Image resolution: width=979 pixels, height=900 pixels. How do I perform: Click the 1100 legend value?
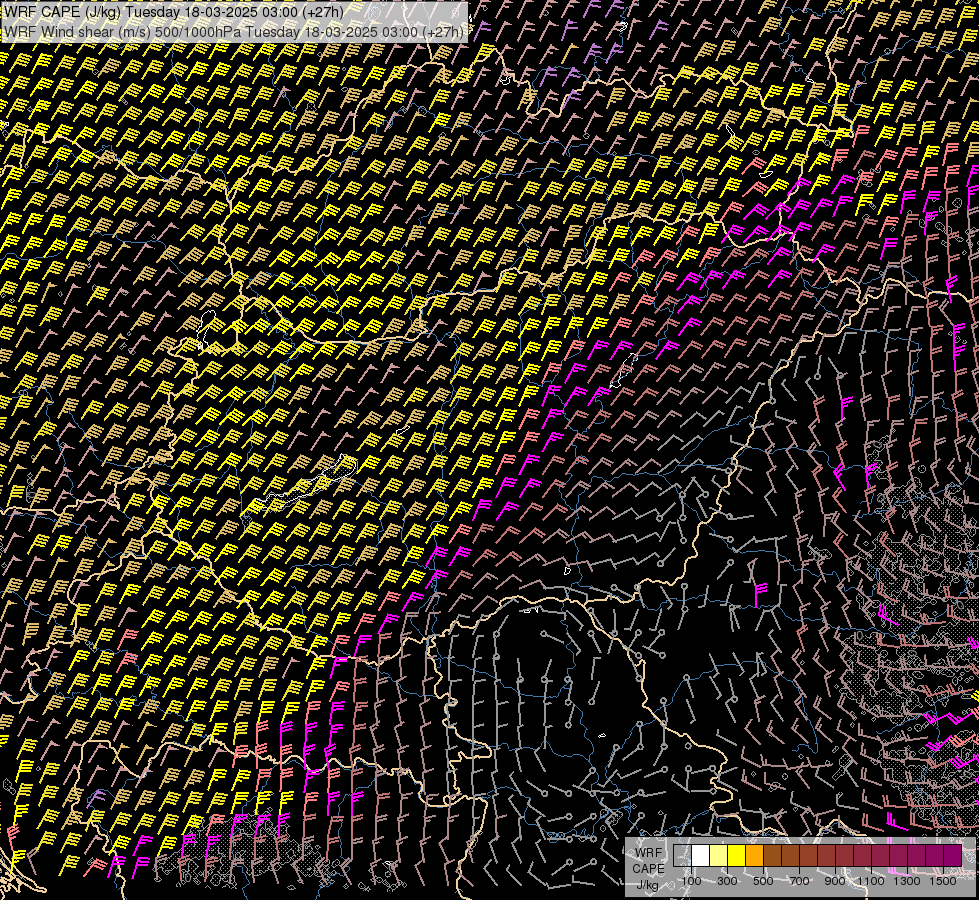[870, 881]
